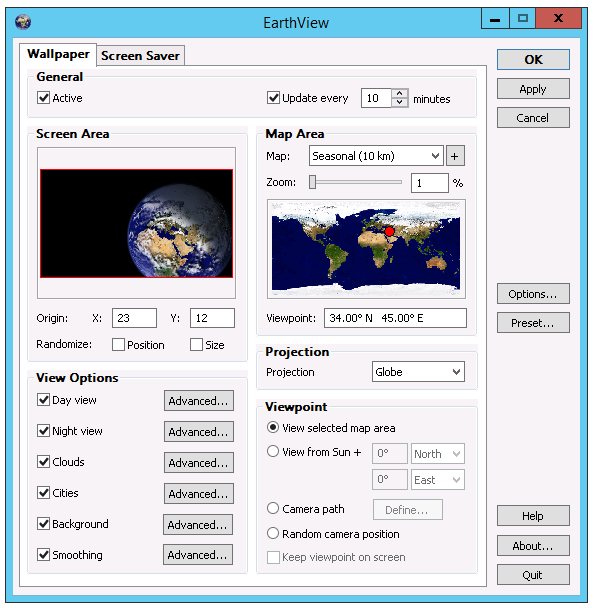Click the world map in Map Area
The height and width of the screenshot is (608, 594).
point(366,249)
